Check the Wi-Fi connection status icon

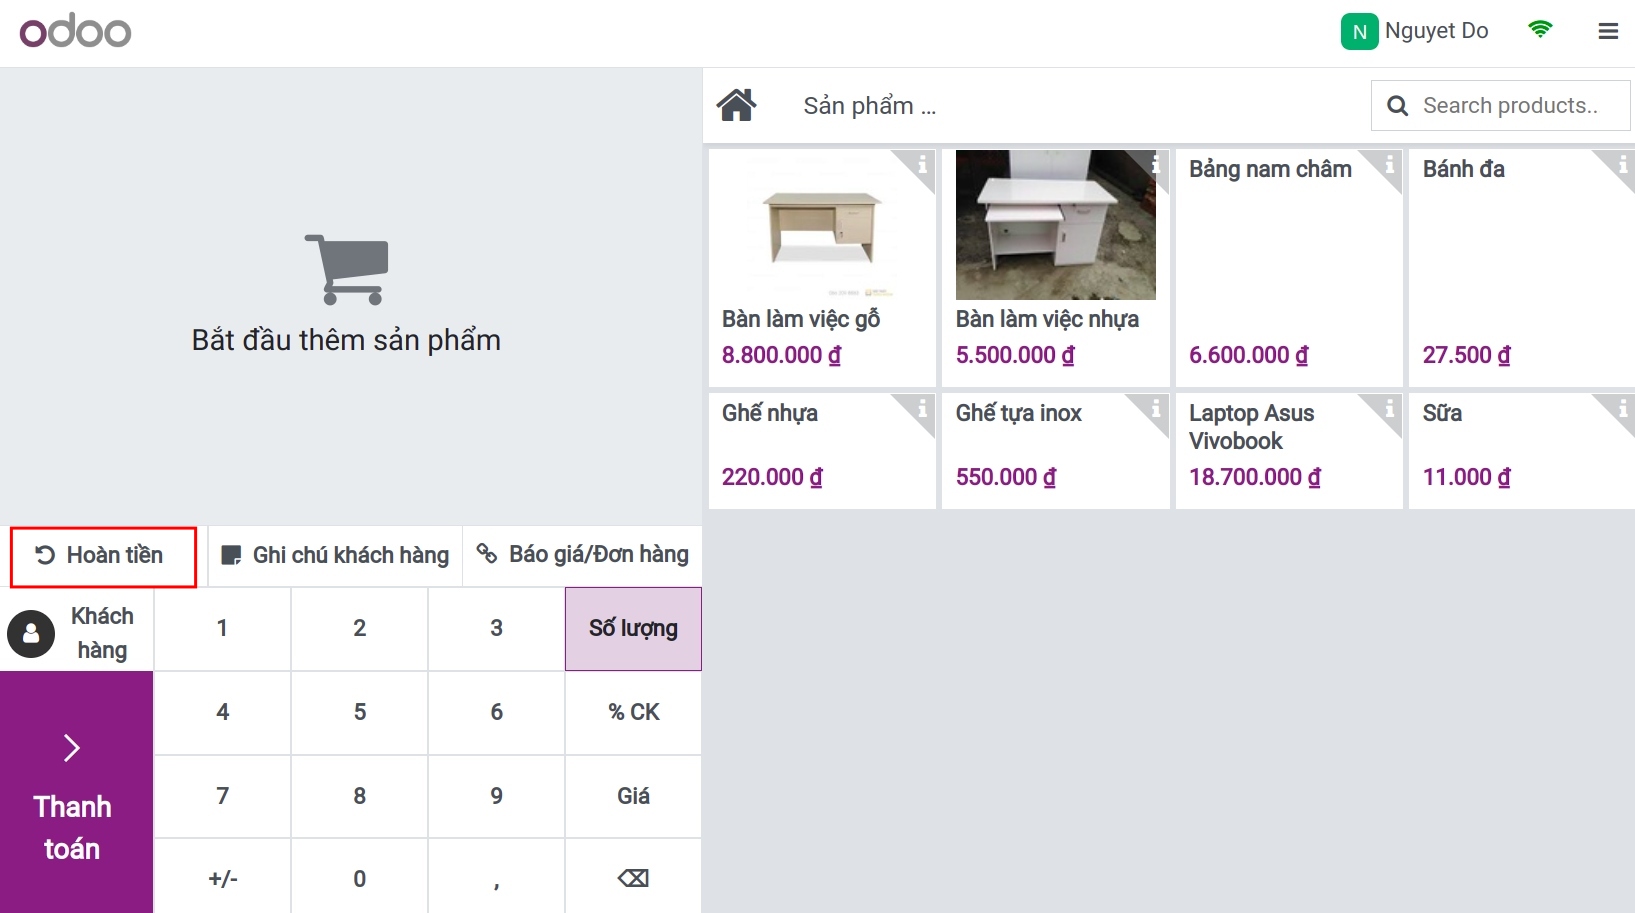[1540, 30]
